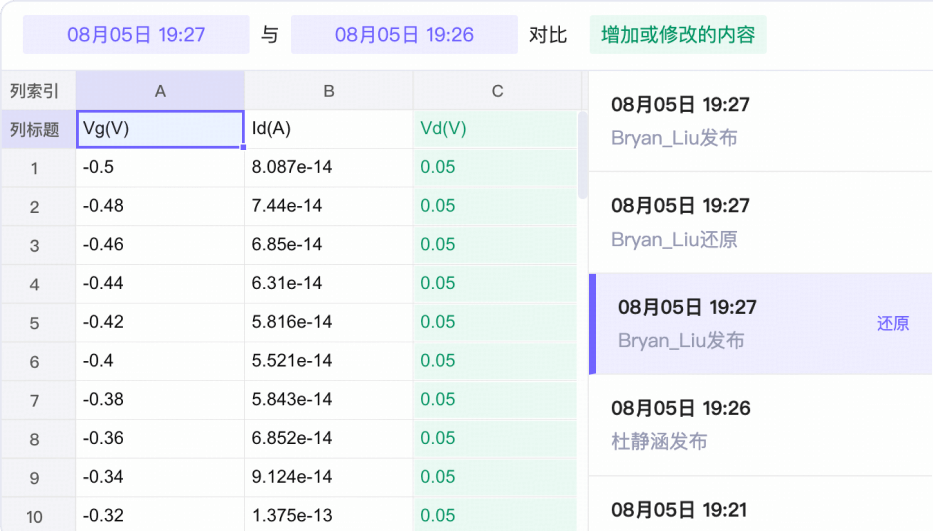Click the 列标题 row label
The image size is (933, 531).
pos(38,129)
